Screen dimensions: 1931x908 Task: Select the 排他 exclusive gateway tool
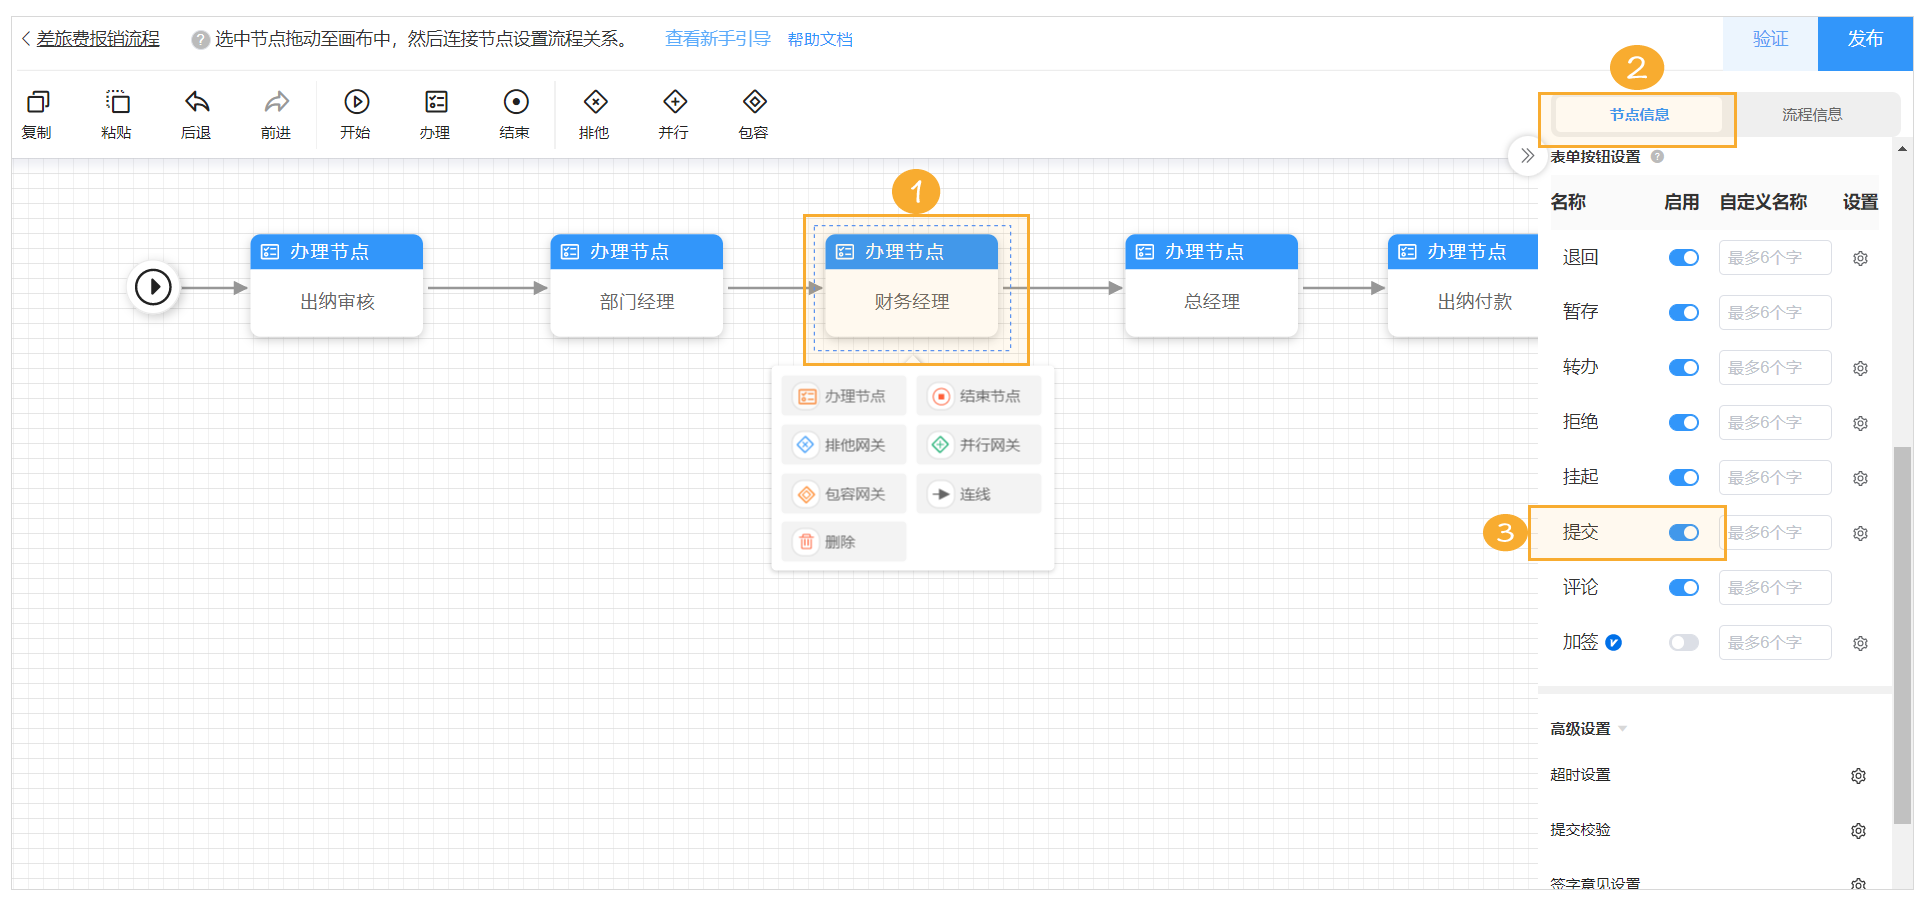pos(594,112)
